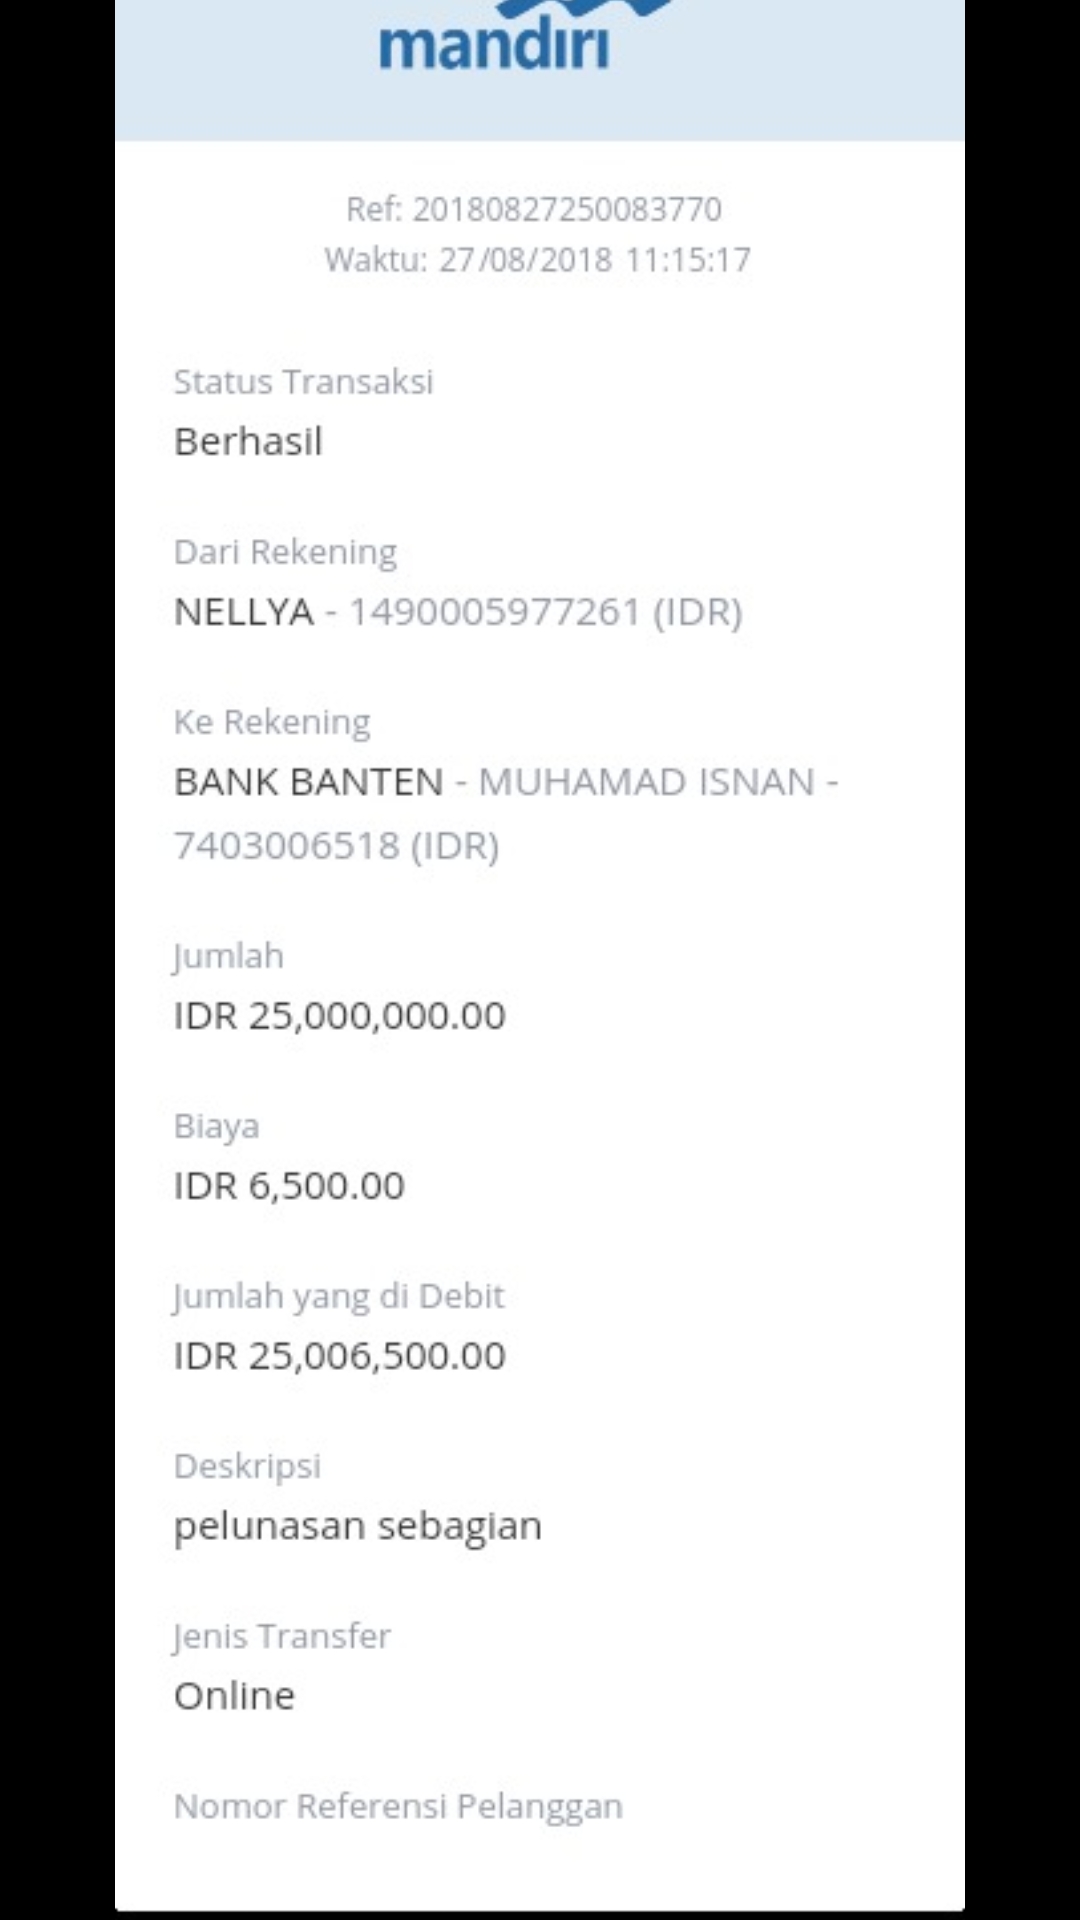Click the Ke Rekening label
Viewport: 1080px width, 1920px height.
click(x=272, y=722)
